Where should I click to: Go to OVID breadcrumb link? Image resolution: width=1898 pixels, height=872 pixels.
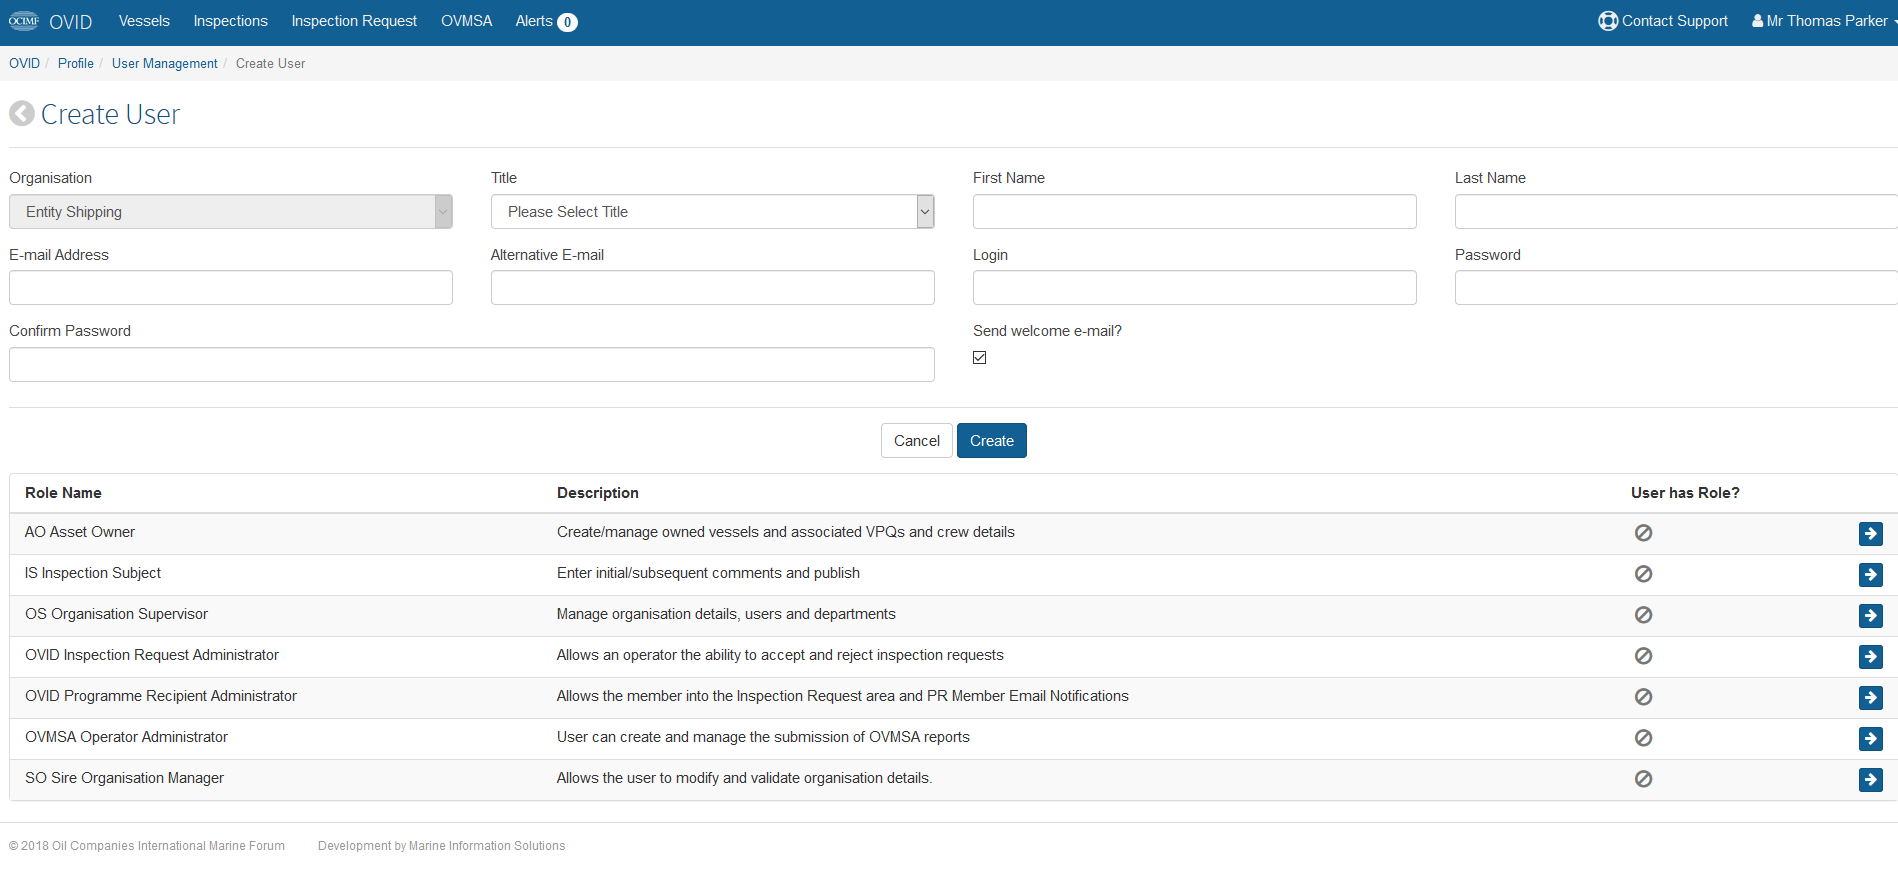click(x=25, y=63)
